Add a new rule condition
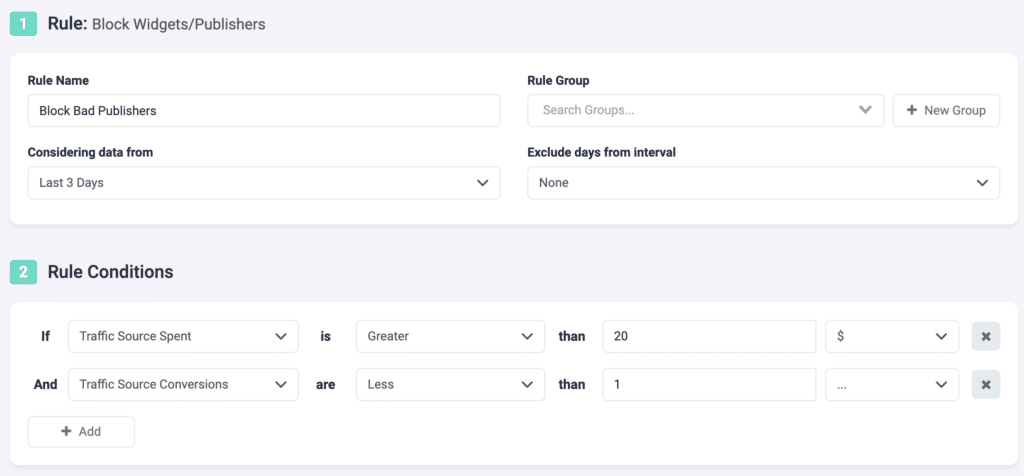 [x=81, y=432]
